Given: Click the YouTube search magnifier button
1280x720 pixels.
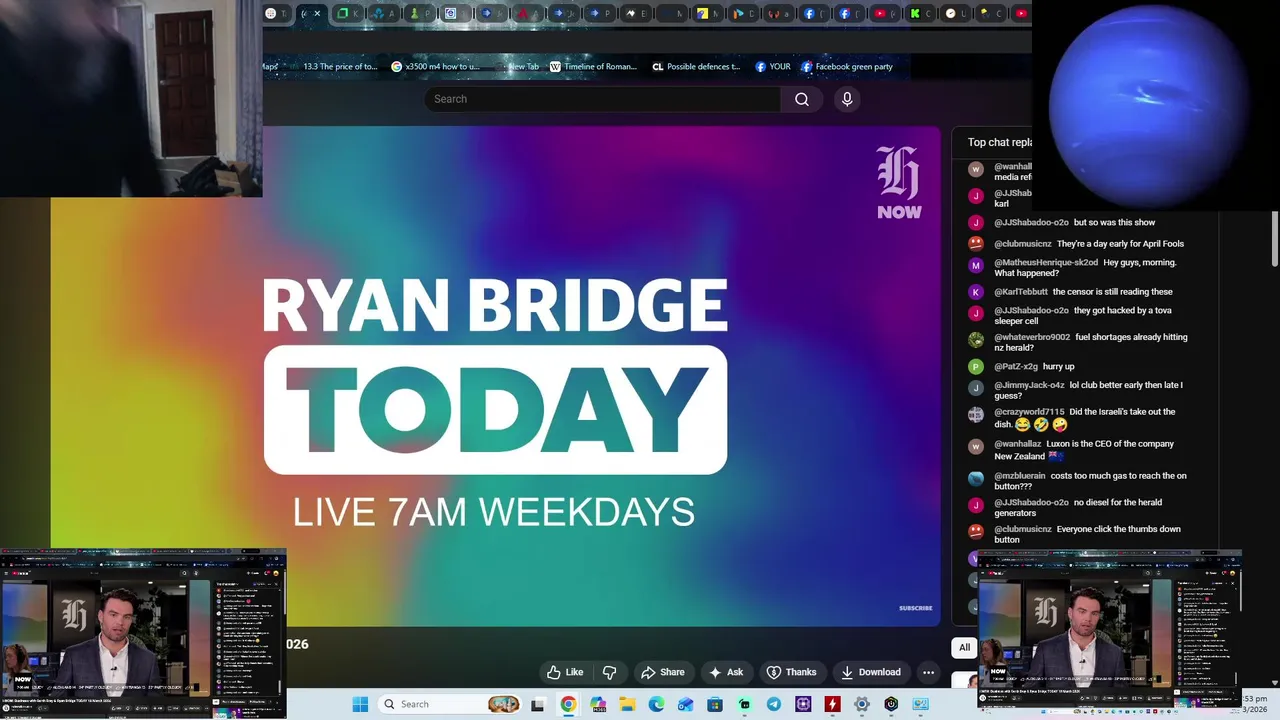Looking at the screenshot, I should (801, 99).
